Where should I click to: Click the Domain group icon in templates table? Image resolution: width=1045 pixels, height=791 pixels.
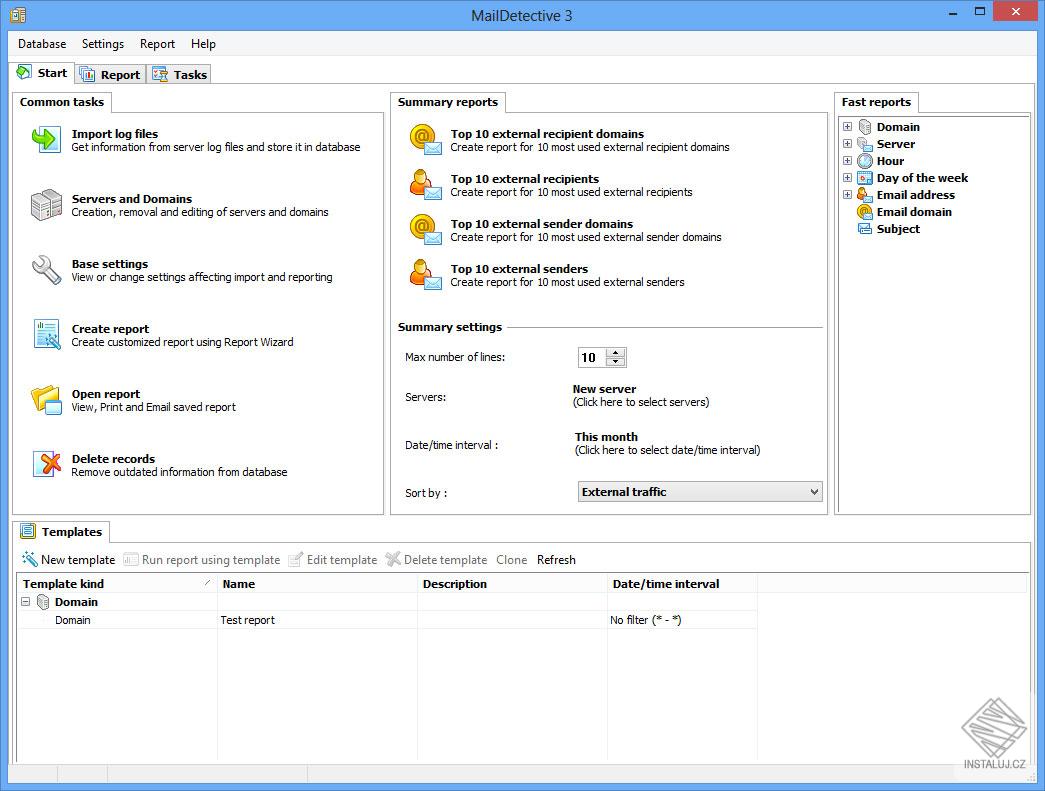click(x=43, y=602)
